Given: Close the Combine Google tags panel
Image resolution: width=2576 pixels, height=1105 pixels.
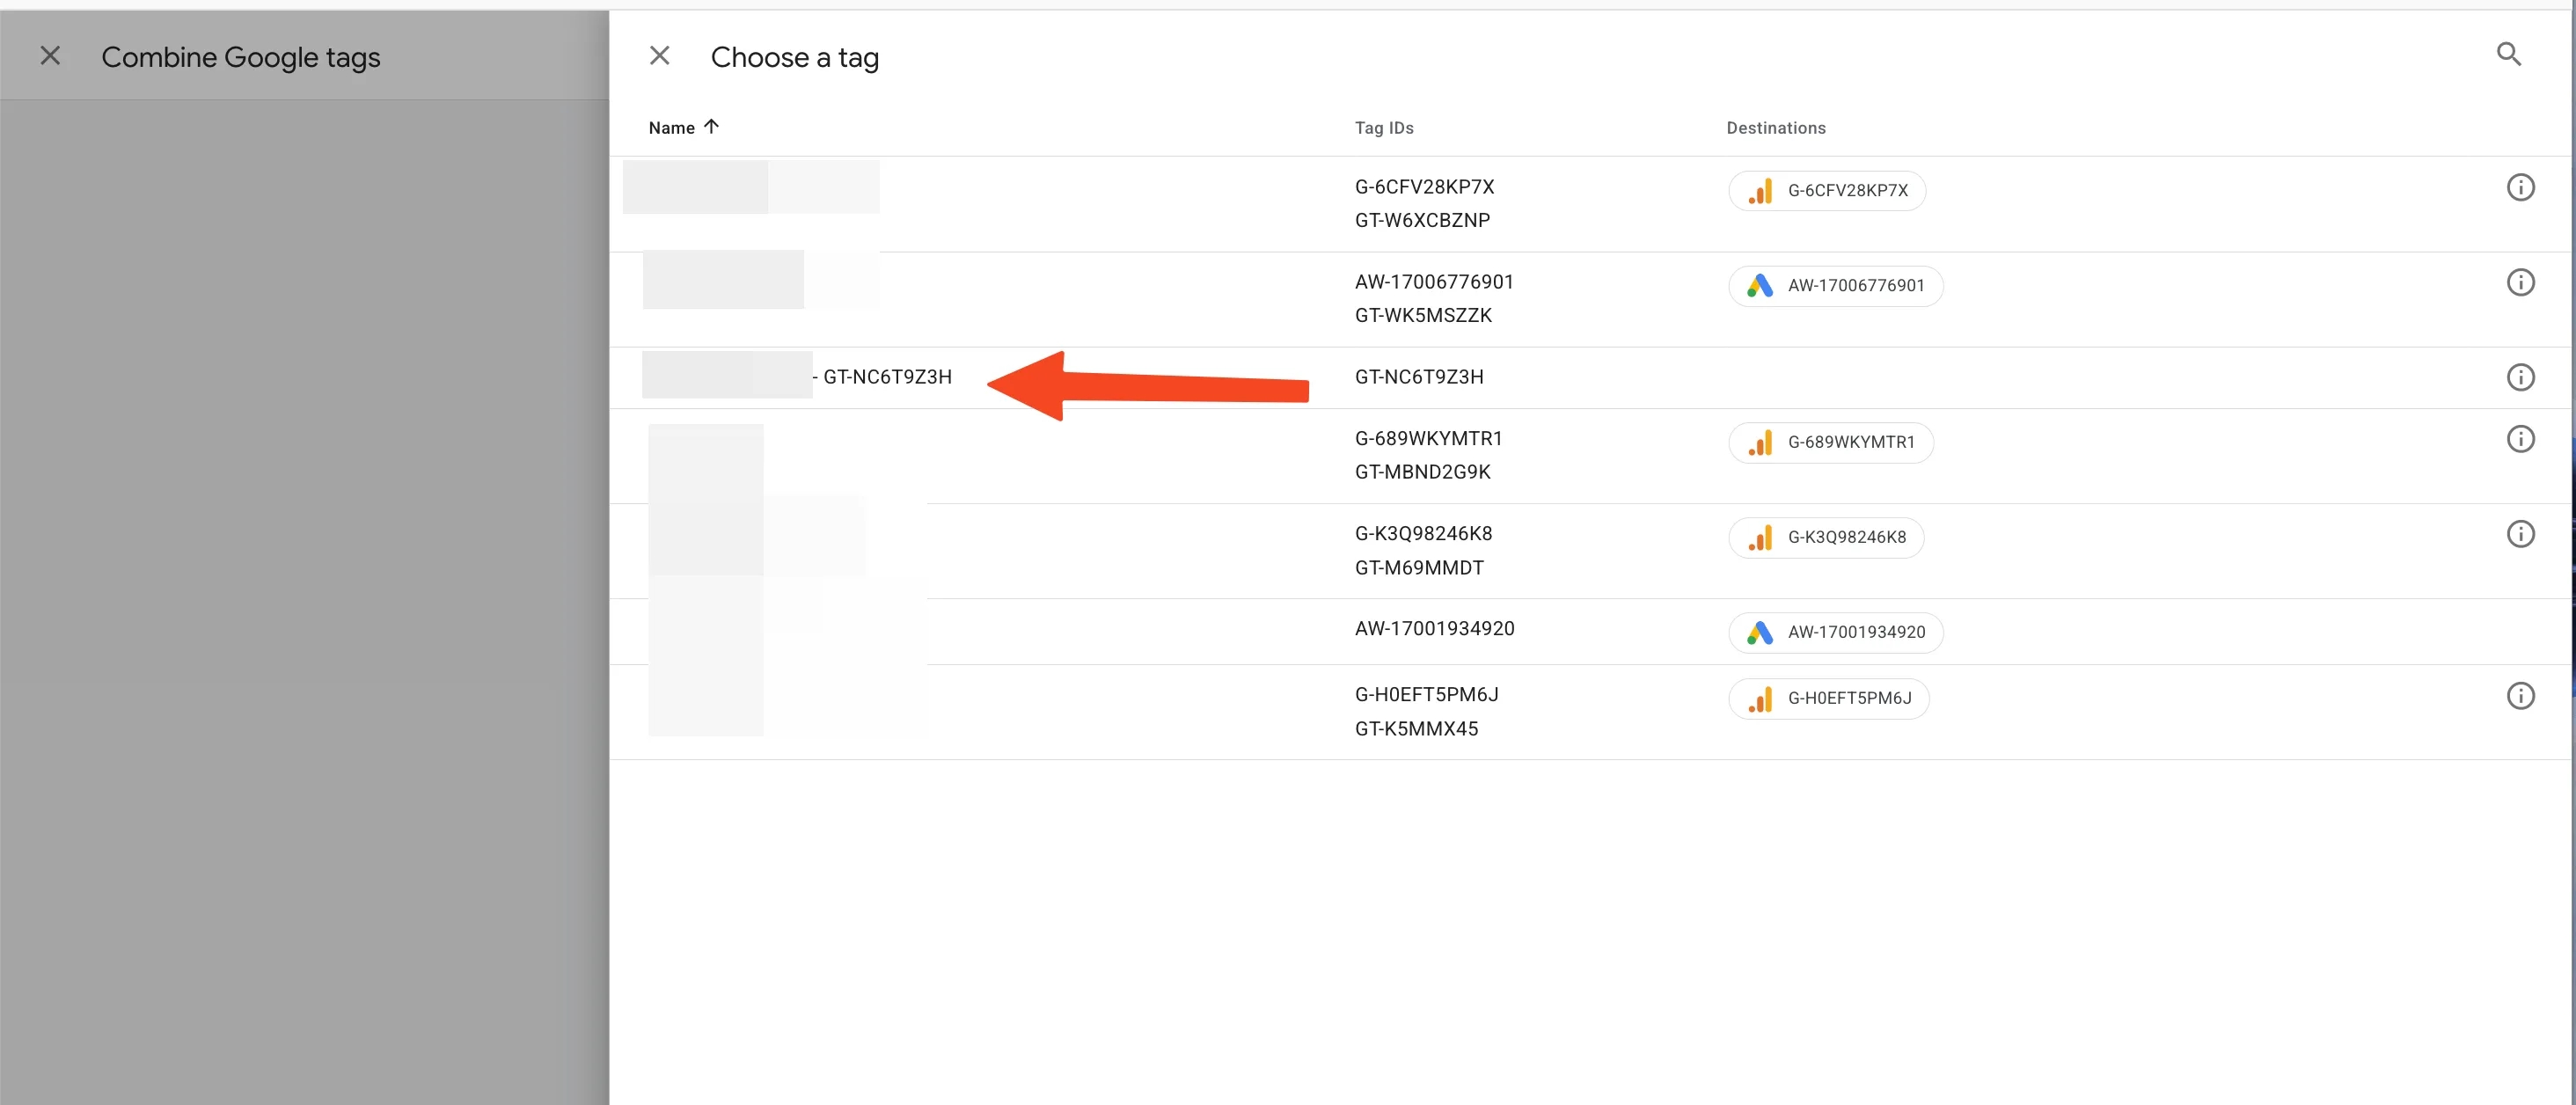Looking at the screenshot, I should pos(50,56).
